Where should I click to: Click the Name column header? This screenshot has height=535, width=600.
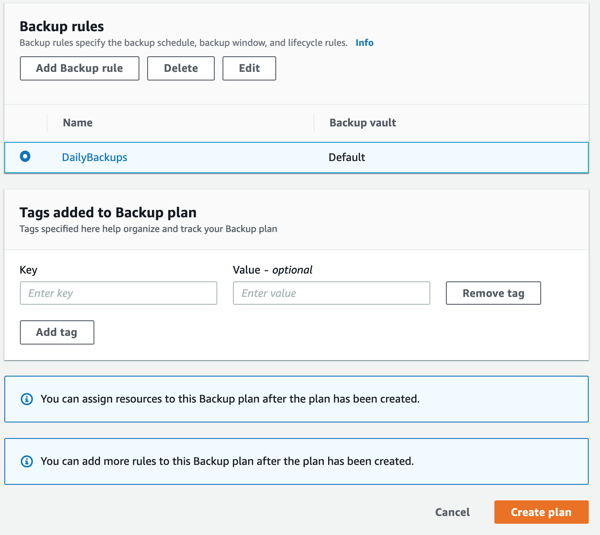pos(77,123)
